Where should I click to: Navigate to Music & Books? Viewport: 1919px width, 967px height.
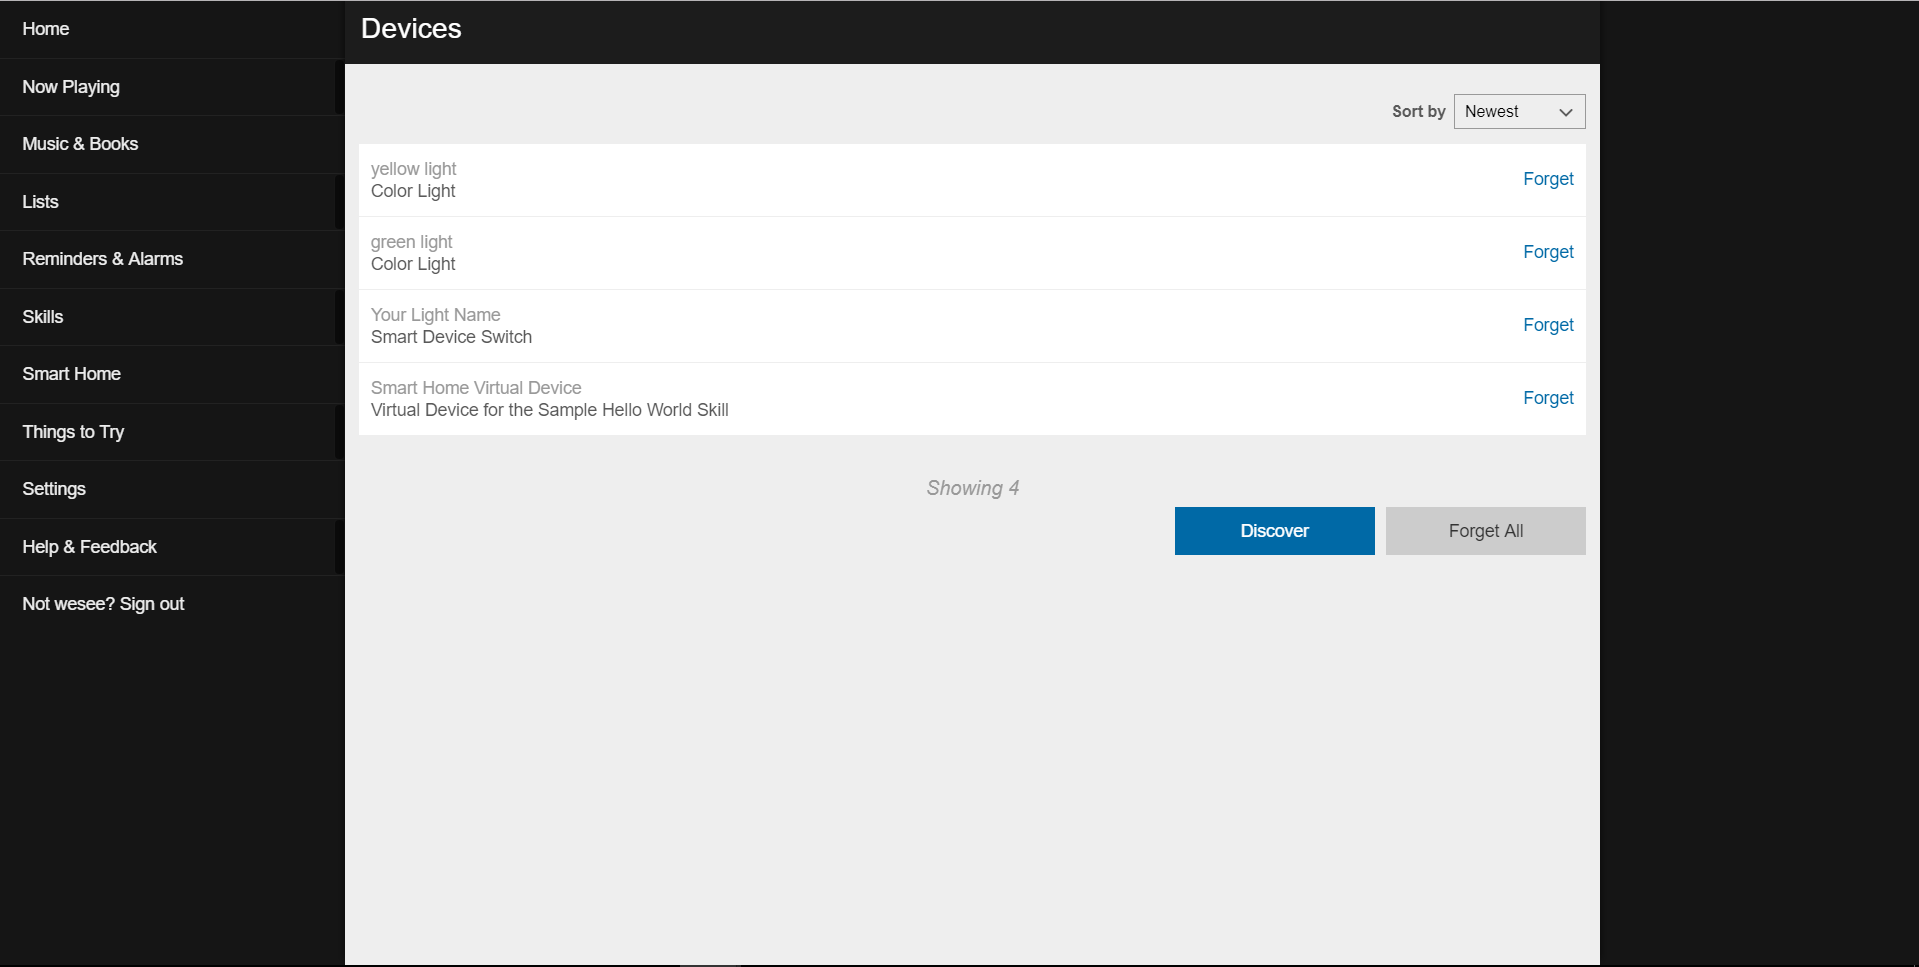(80, 144)
